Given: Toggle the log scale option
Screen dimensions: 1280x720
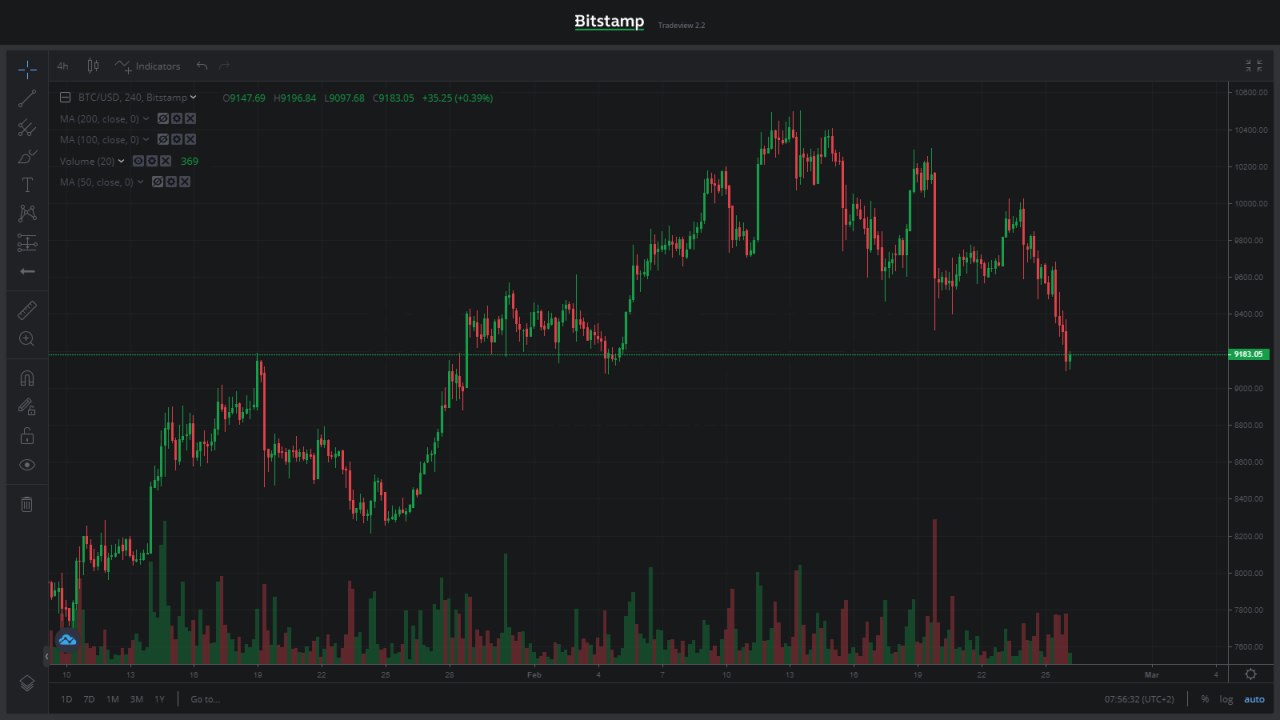Looking at the screenshot, I should click(1226, 699).
